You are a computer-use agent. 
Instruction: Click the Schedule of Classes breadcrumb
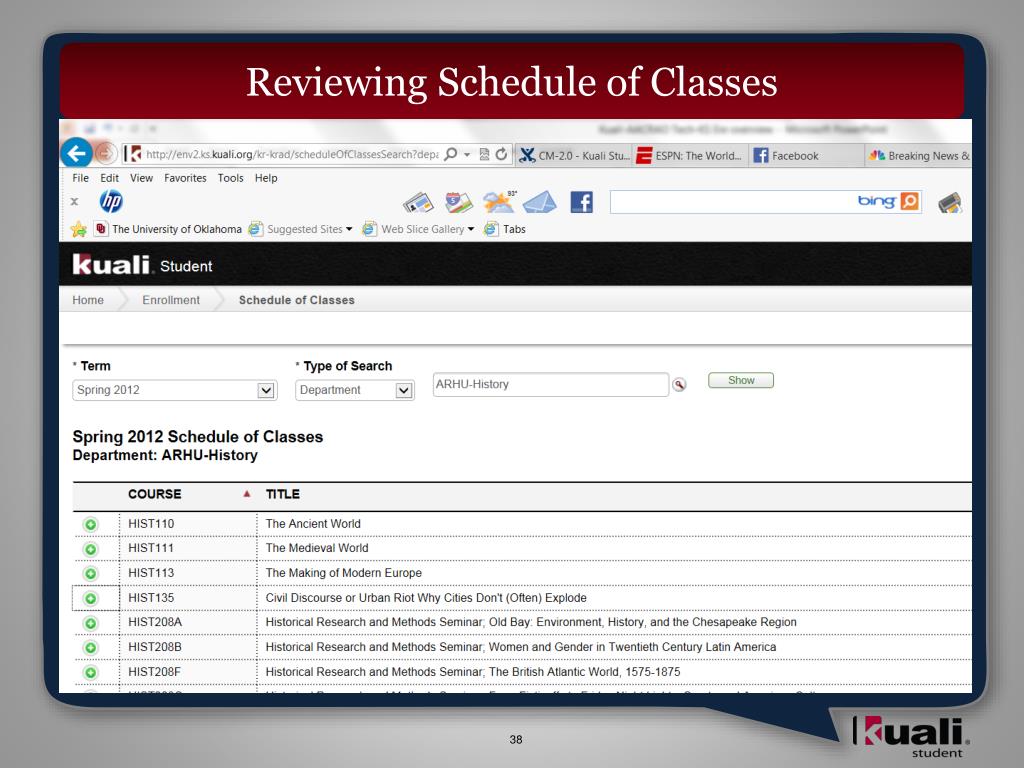click(x=296, y=300)
